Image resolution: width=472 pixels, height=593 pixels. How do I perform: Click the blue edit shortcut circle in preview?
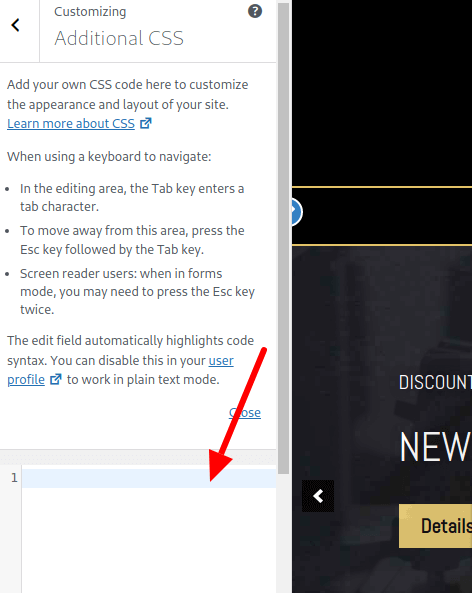pos(297,211)
